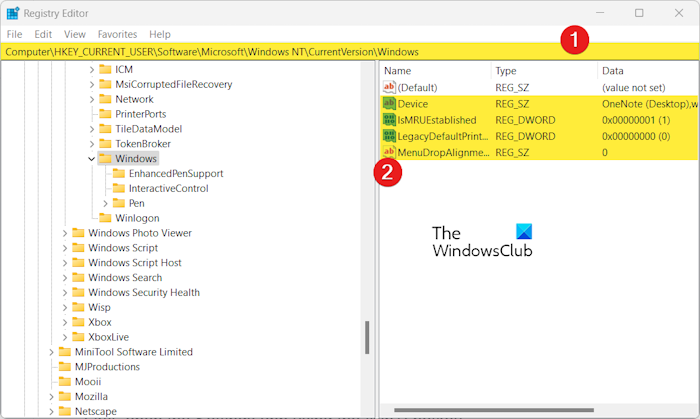Select the IsMRUEstablished DWORD value icon
Screen dimensions: 700x419
[389, 120]
